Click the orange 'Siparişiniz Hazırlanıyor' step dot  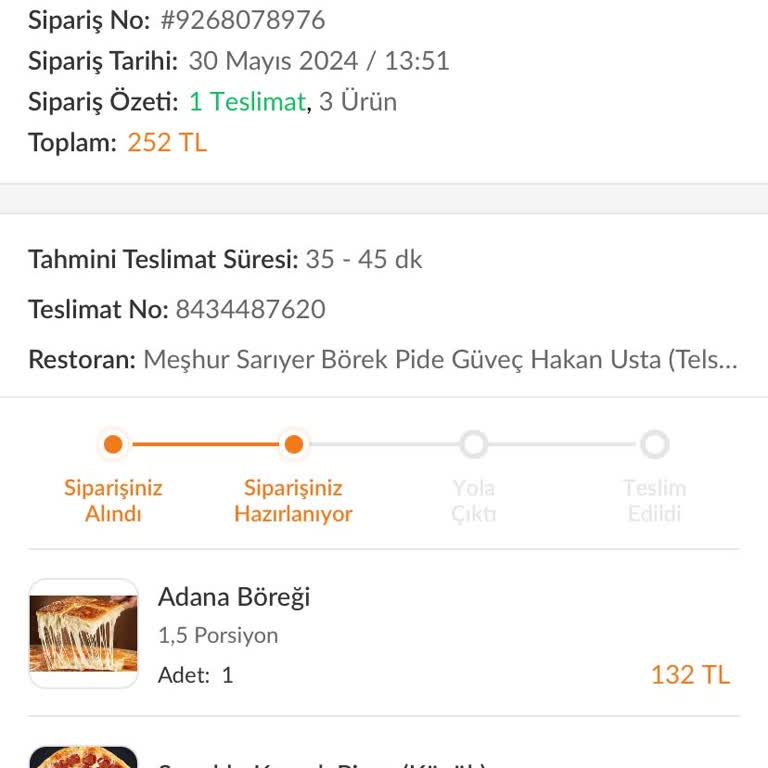coord(293,444)
